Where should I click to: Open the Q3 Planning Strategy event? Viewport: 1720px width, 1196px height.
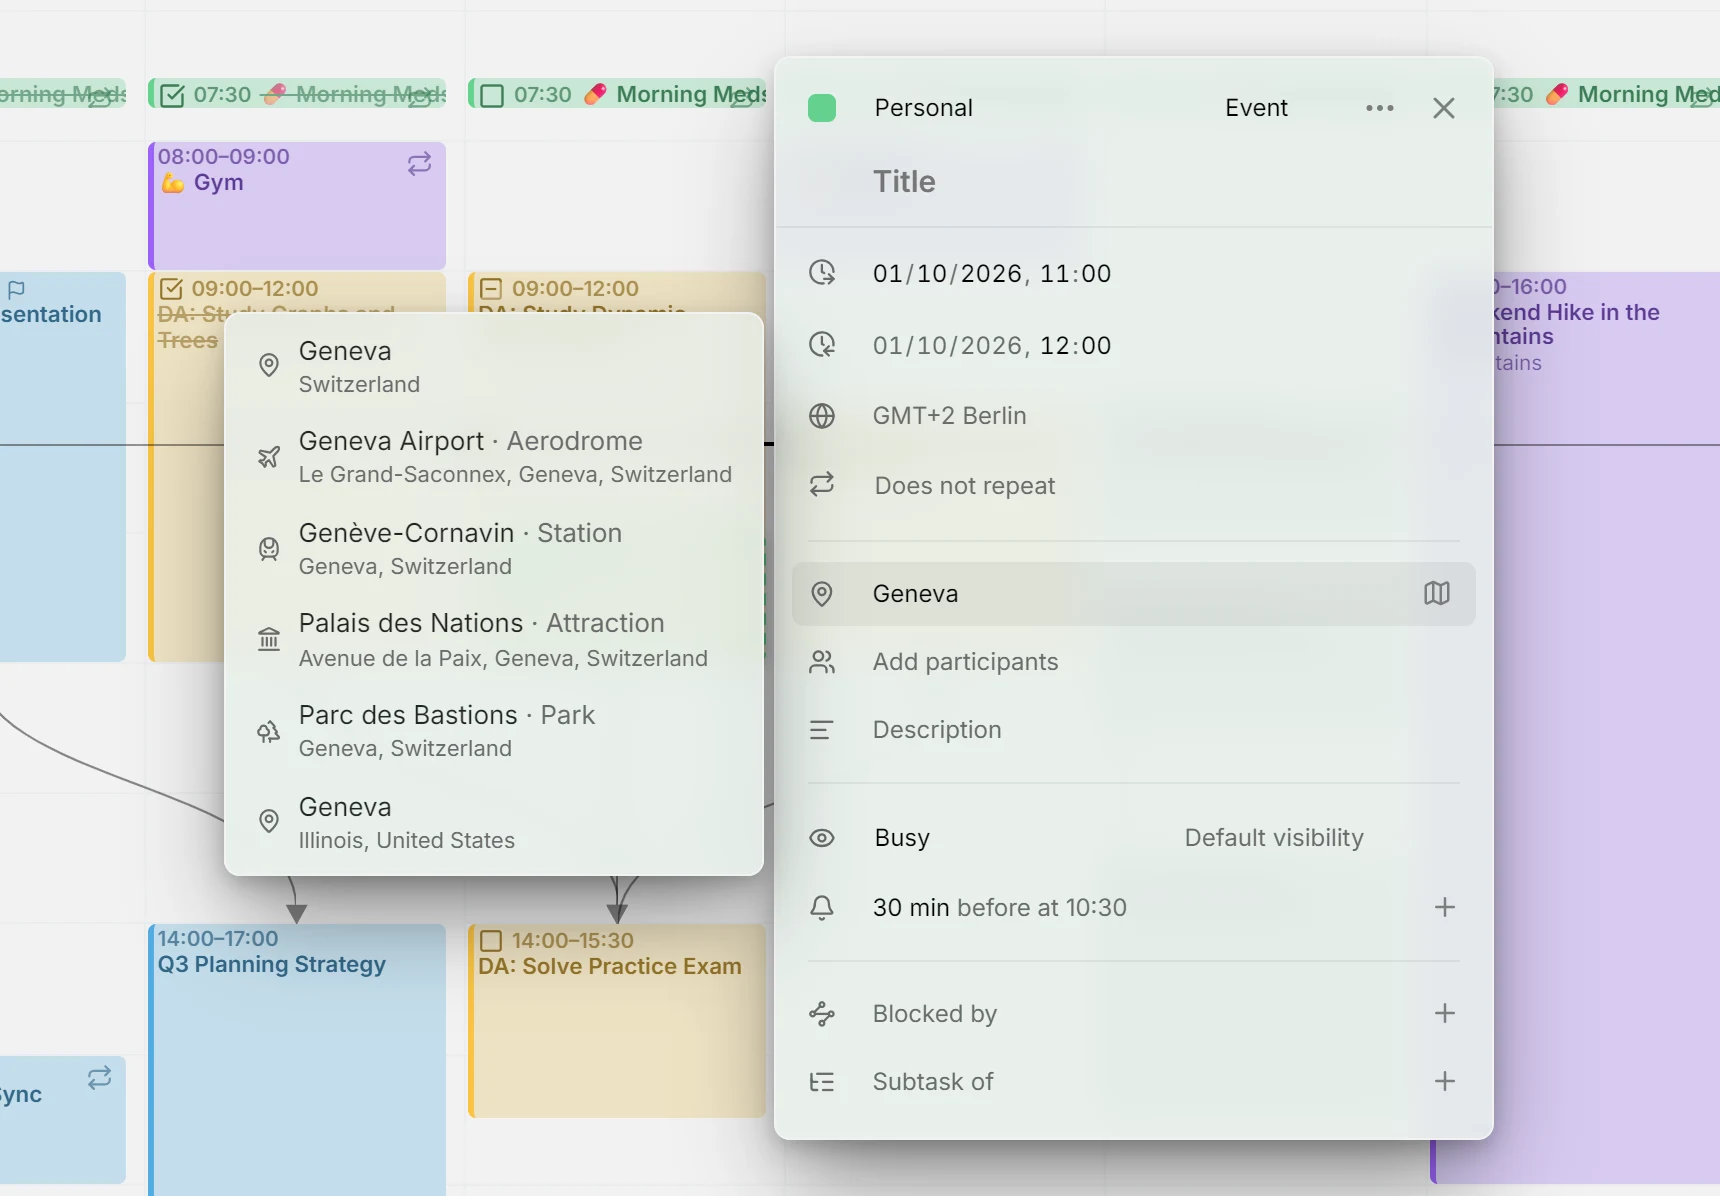[x=297, y=1060]
